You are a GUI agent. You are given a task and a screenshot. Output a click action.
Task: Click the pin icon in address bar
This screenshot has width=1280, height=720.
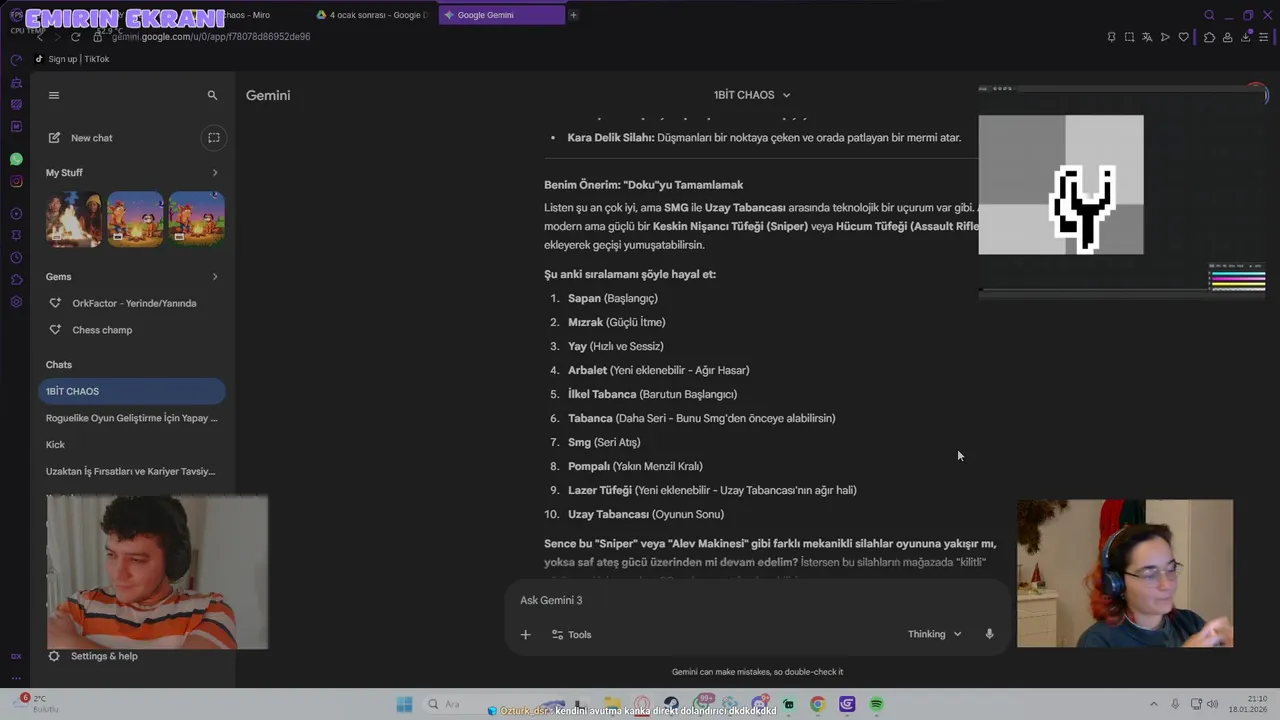click(x=1111, y=37)
